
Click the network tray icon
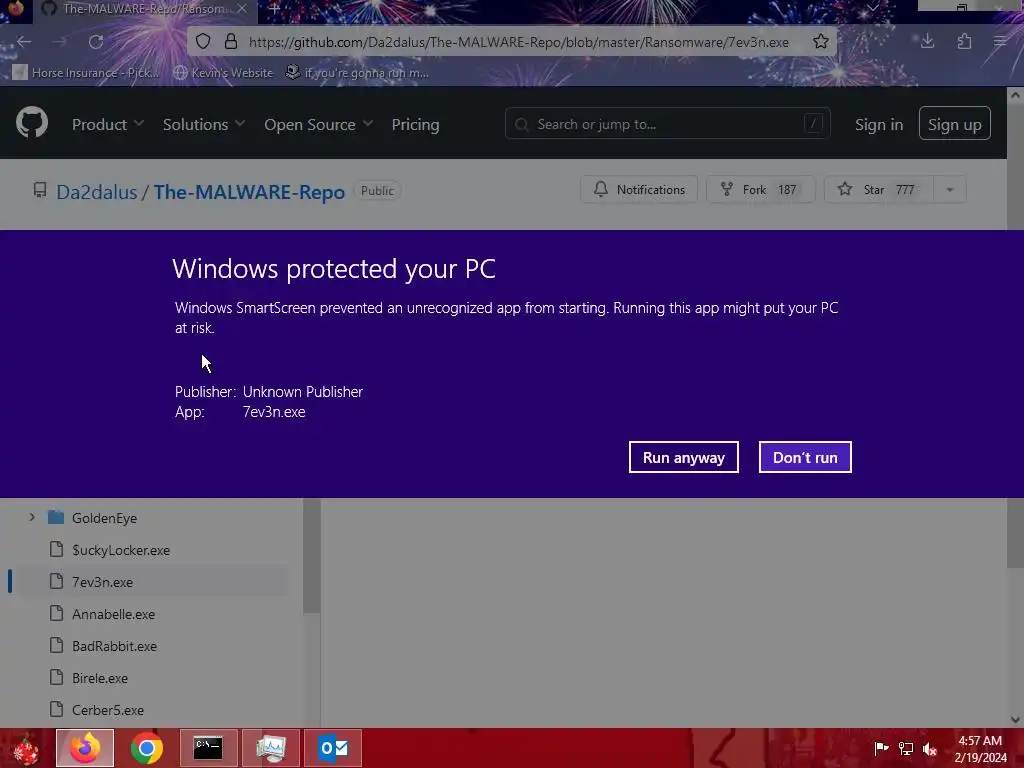pyautogui.click(x=906, y=748)
